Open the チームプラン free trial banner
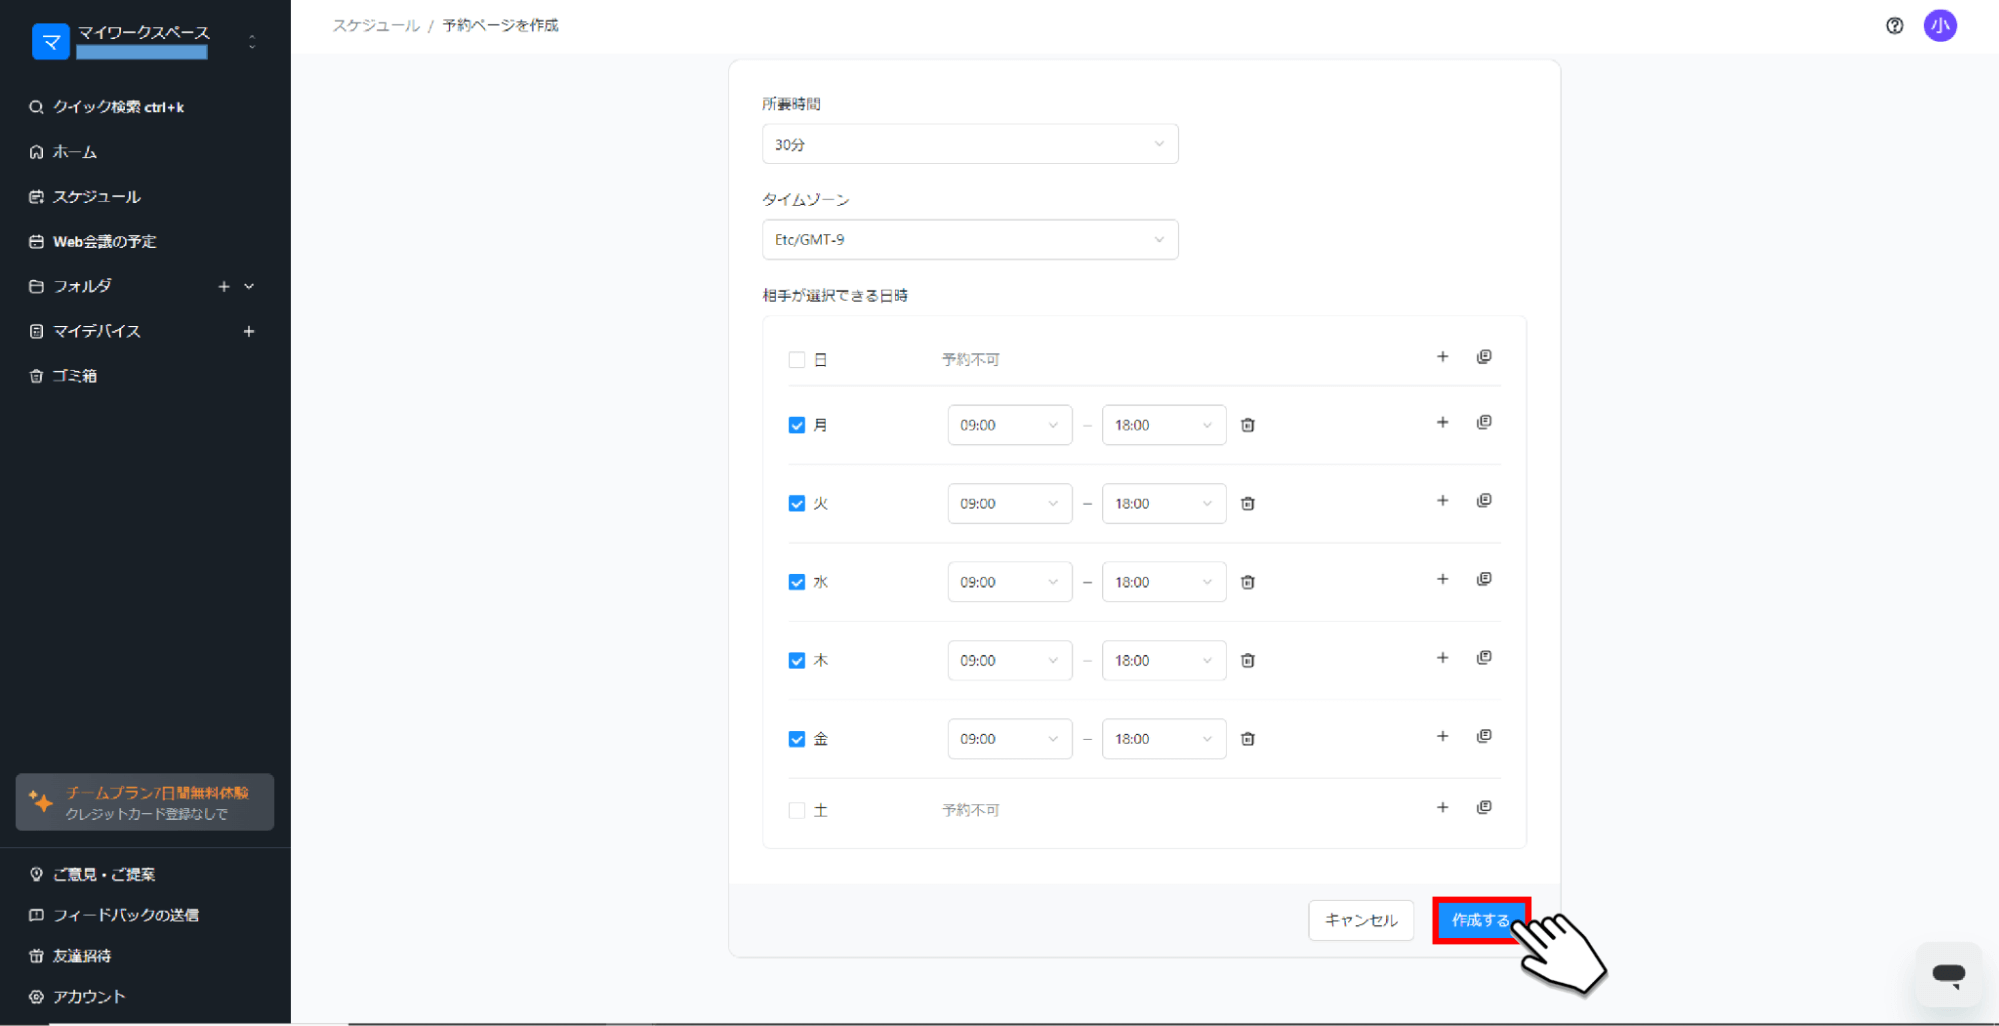Screen dimensions: 1999x1026 point(145,802)
